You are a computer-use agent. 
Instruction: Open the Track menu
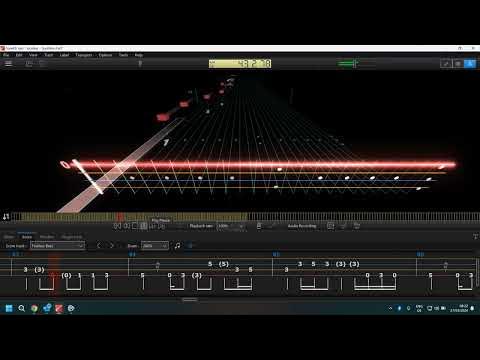(x=49, y=55)
